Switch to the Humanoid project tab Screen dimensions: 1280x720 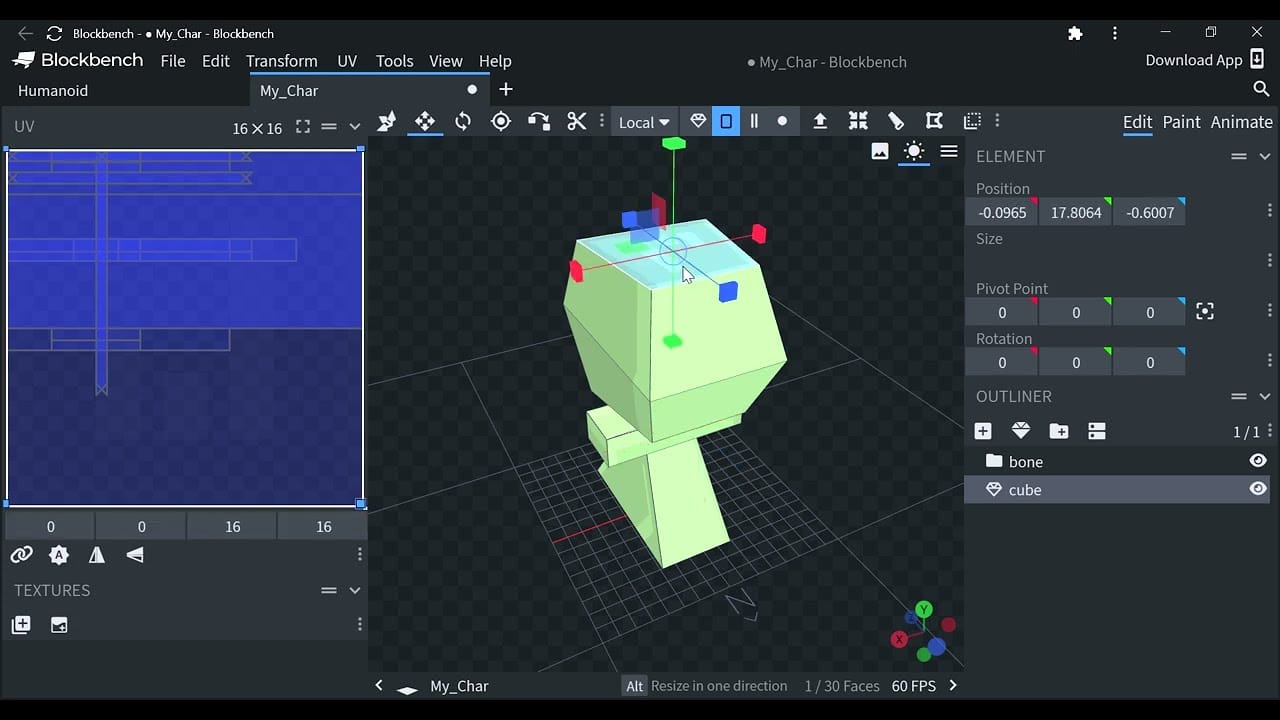click(53, 90)
